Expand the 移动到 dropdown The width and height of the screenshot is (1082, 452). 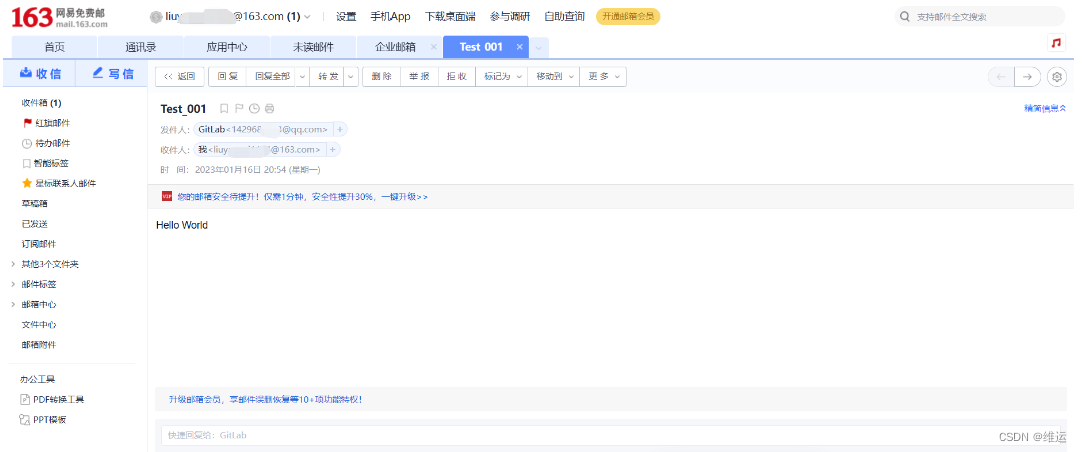(554, 77)
